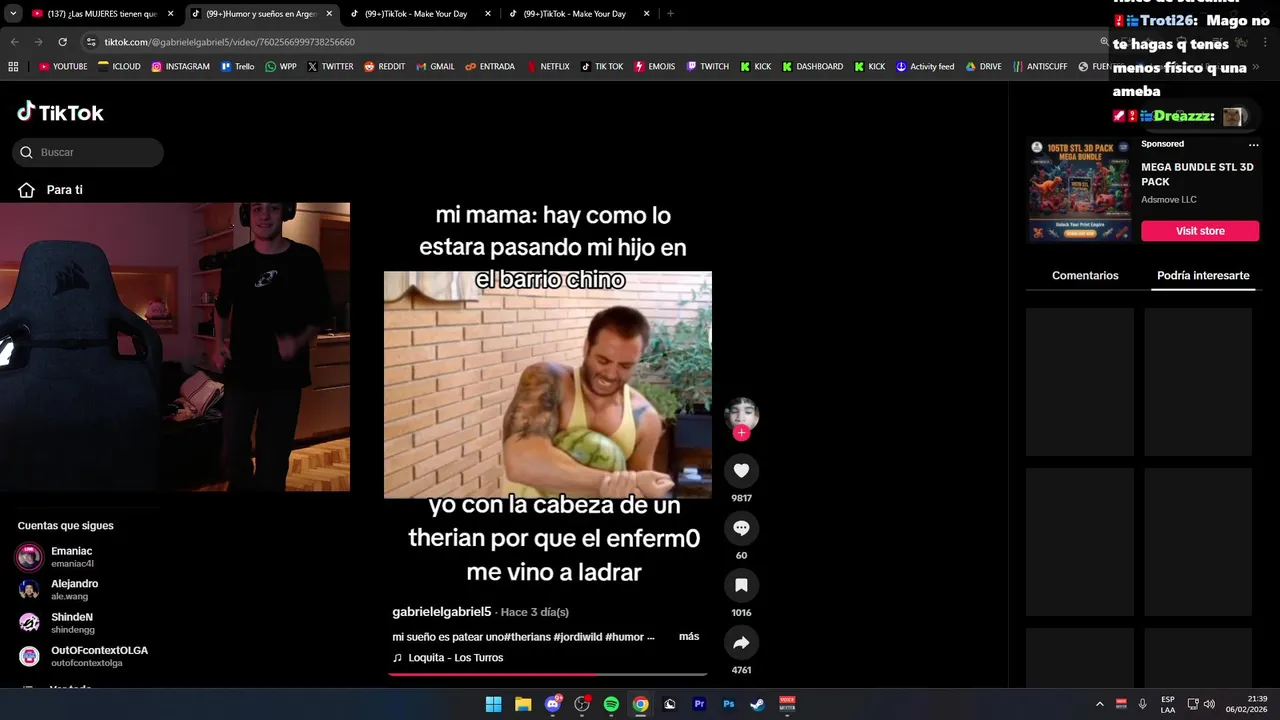The width and height of the screenshot is (1280, 720).
Task: Open the Chrome apps grid icon
Action: click(x=13, y=67)
